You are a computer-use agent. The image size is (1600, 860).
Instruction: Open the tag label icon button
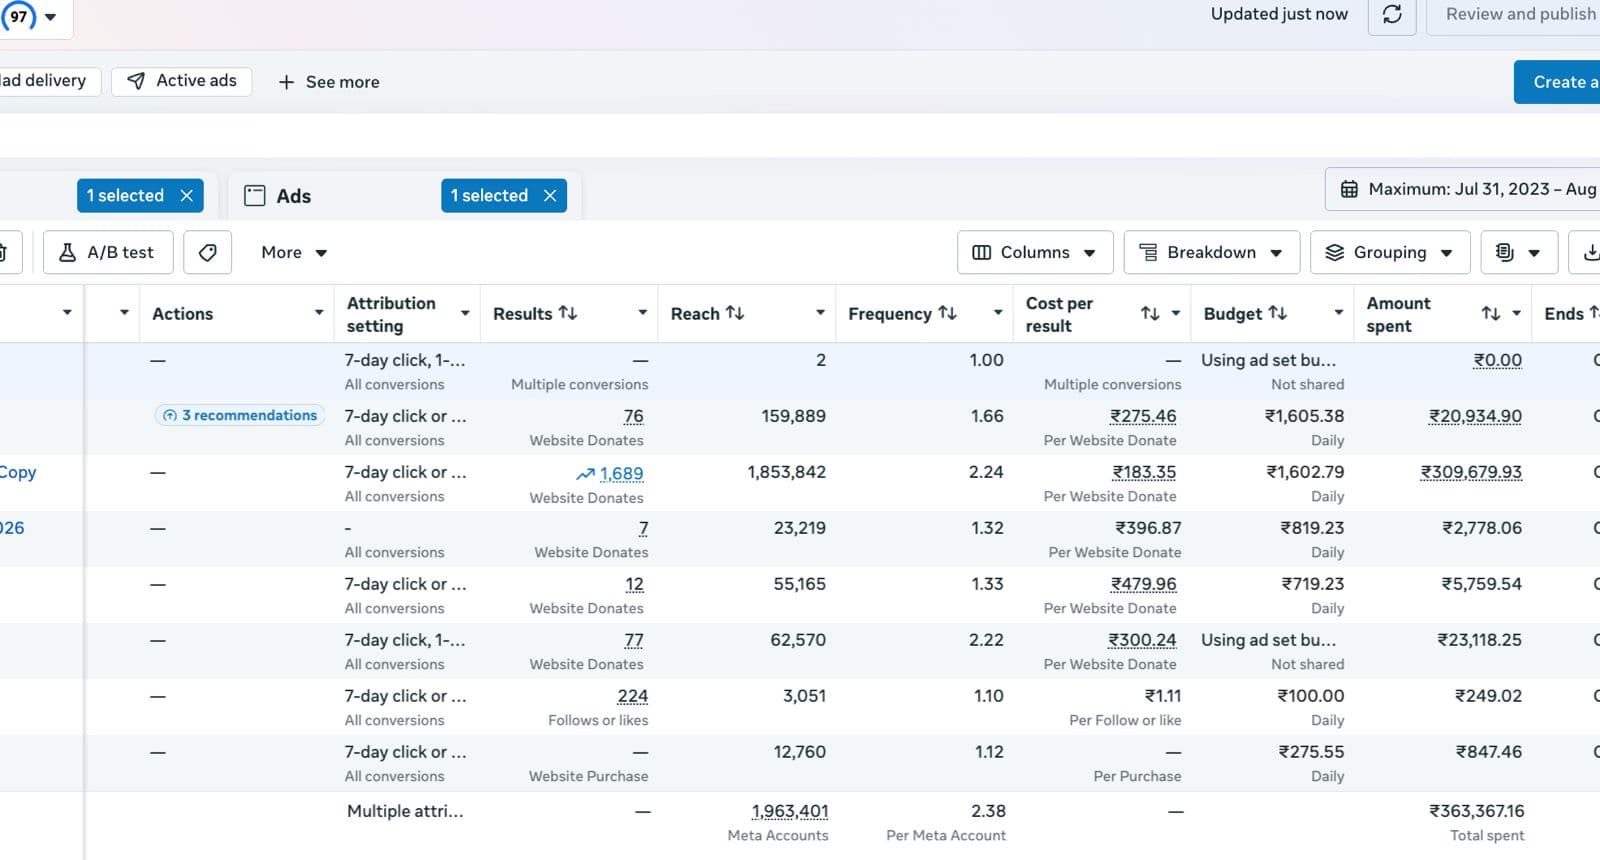[x=208, y=253]
